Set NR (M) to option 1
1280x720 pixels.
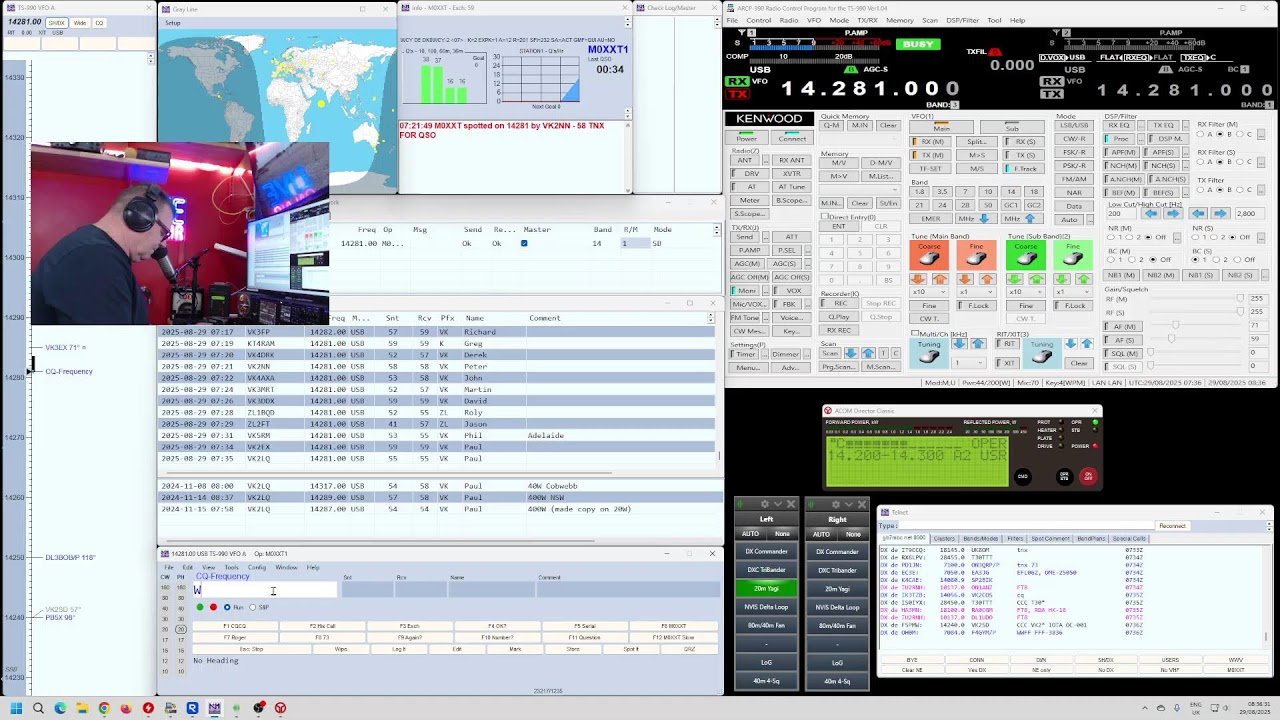click(1110, 237)
